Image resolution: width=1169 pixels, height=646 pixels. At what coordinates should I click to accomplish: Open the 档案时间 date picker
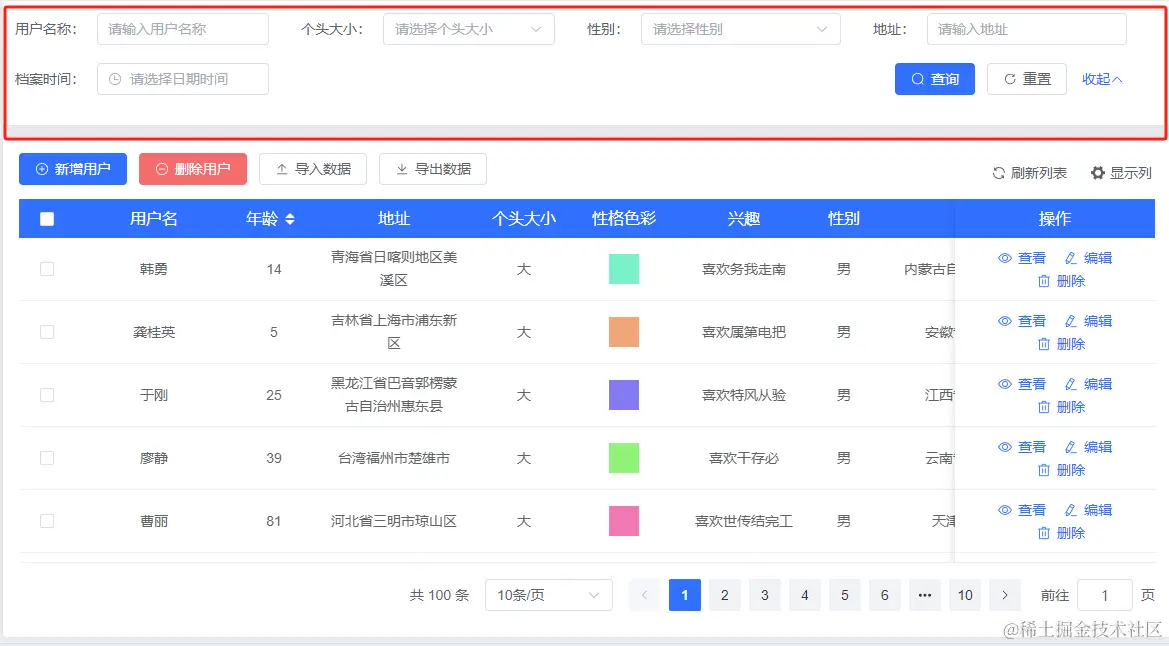[x=183, y=79]
